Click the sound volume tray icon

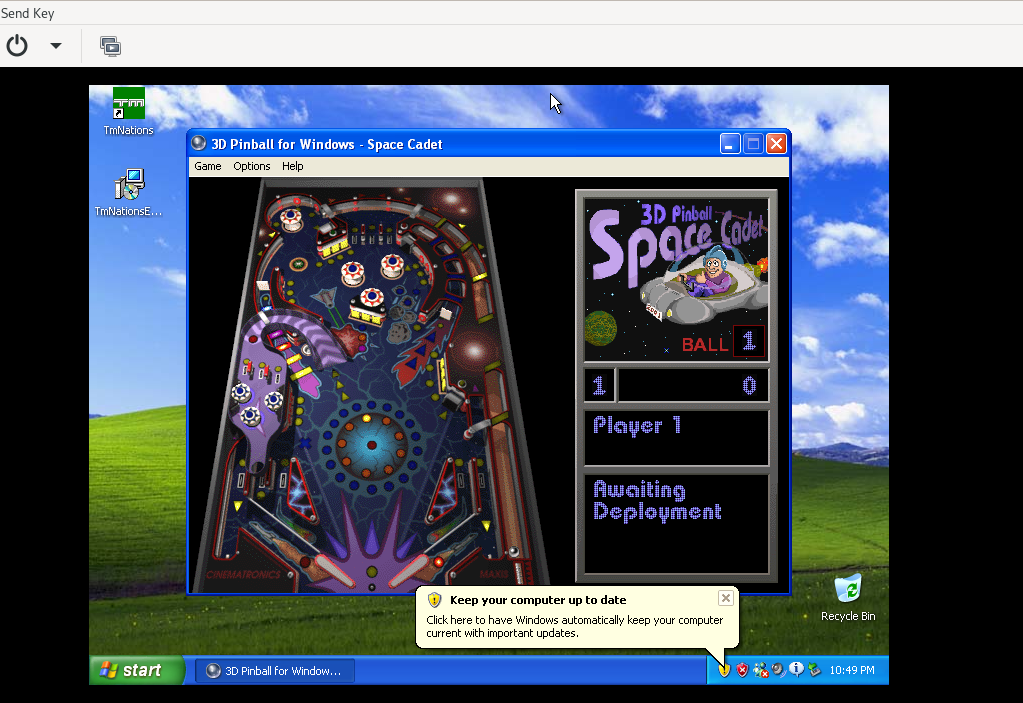(x=778, y=670)
